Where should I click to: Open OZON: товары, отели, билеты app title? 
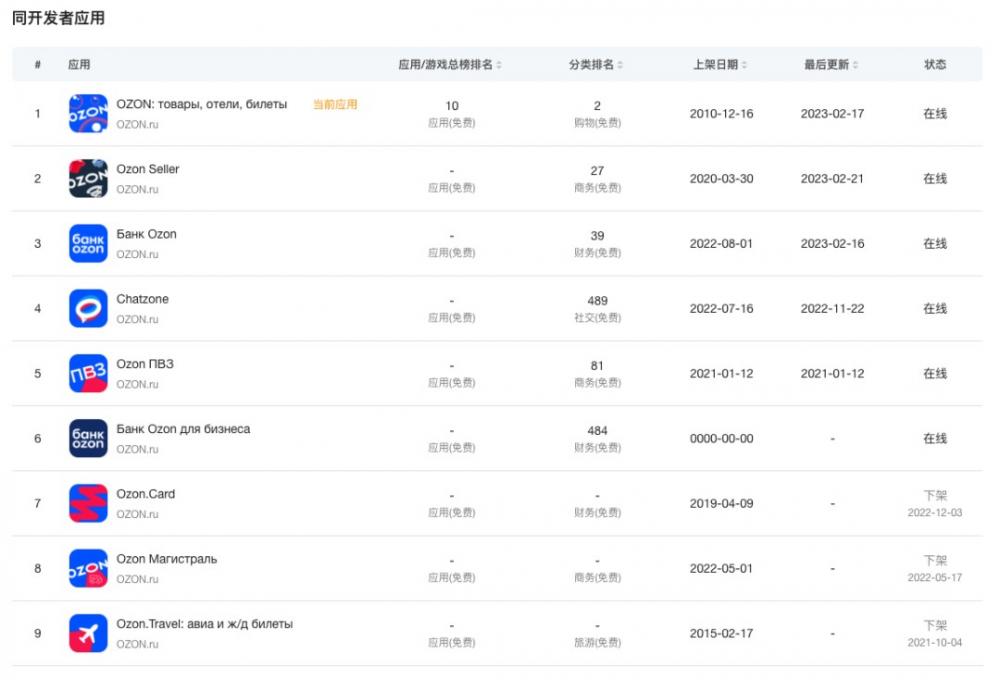202,105
